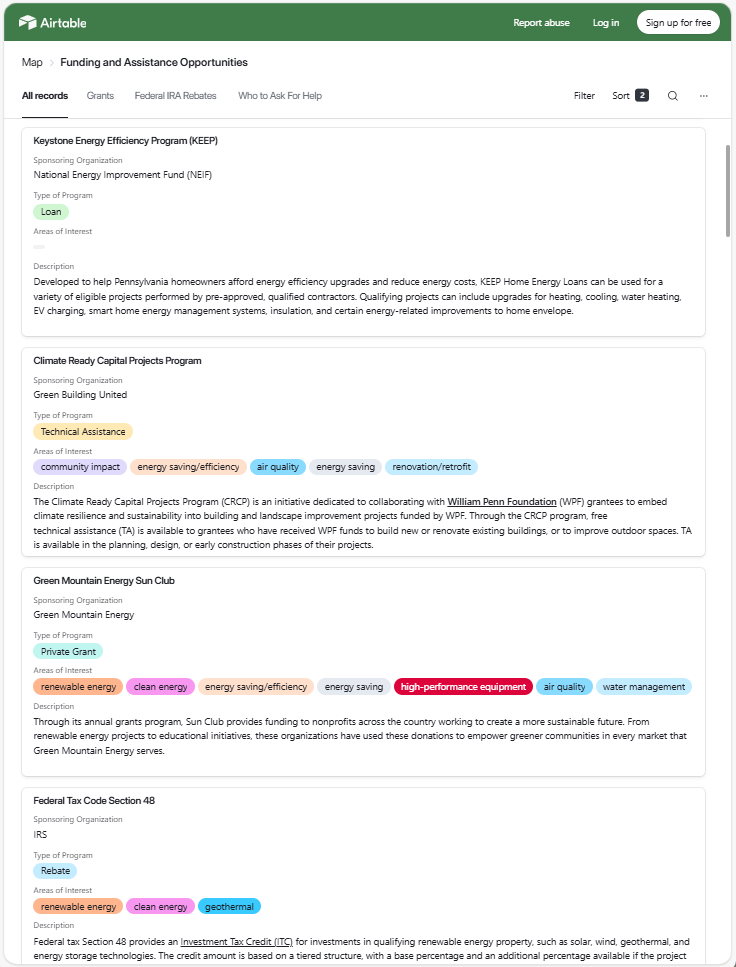736x967 pixels.
Task: Click the Report abuse link
Action: 541,22
